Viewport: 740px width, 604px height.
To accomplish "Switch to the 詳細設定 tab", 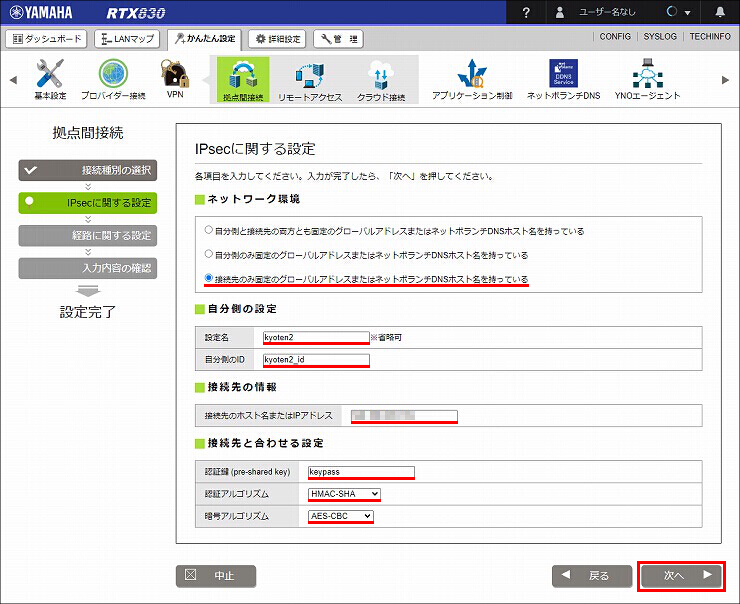I will (278, 39).
